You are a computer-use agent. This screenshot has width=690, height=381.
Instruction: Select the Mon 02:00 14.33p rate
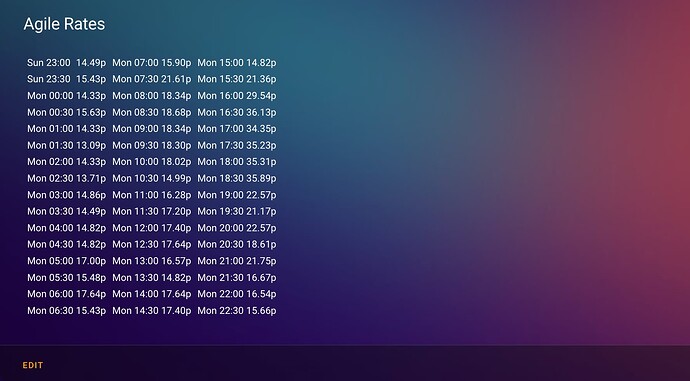(x=66, y=162)
